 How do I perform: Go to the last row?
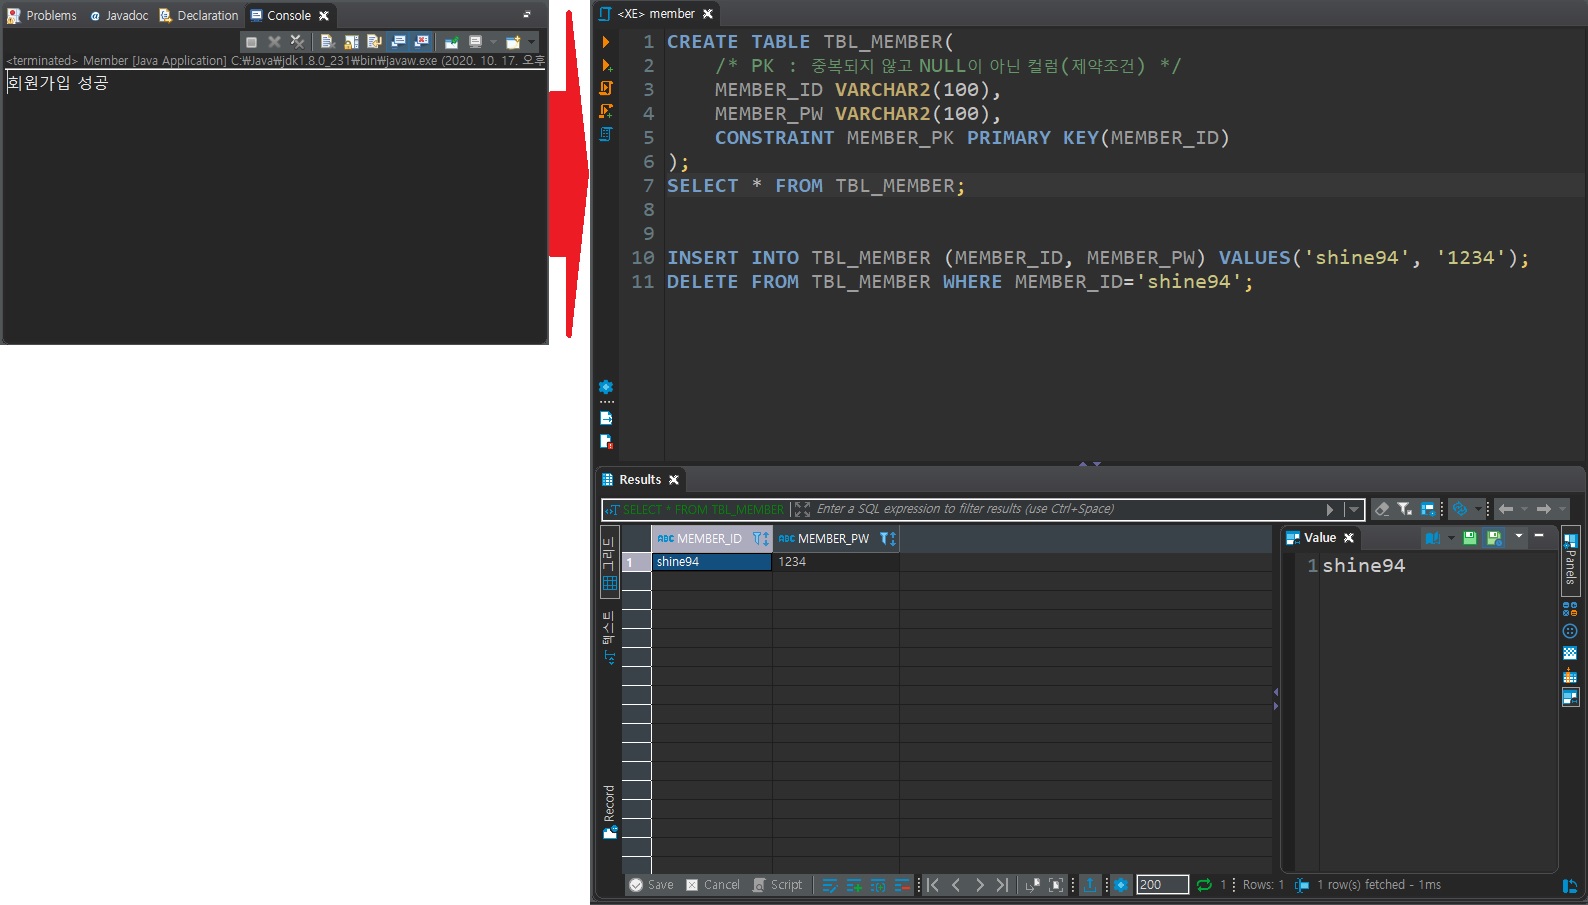tap(1002, 885)
